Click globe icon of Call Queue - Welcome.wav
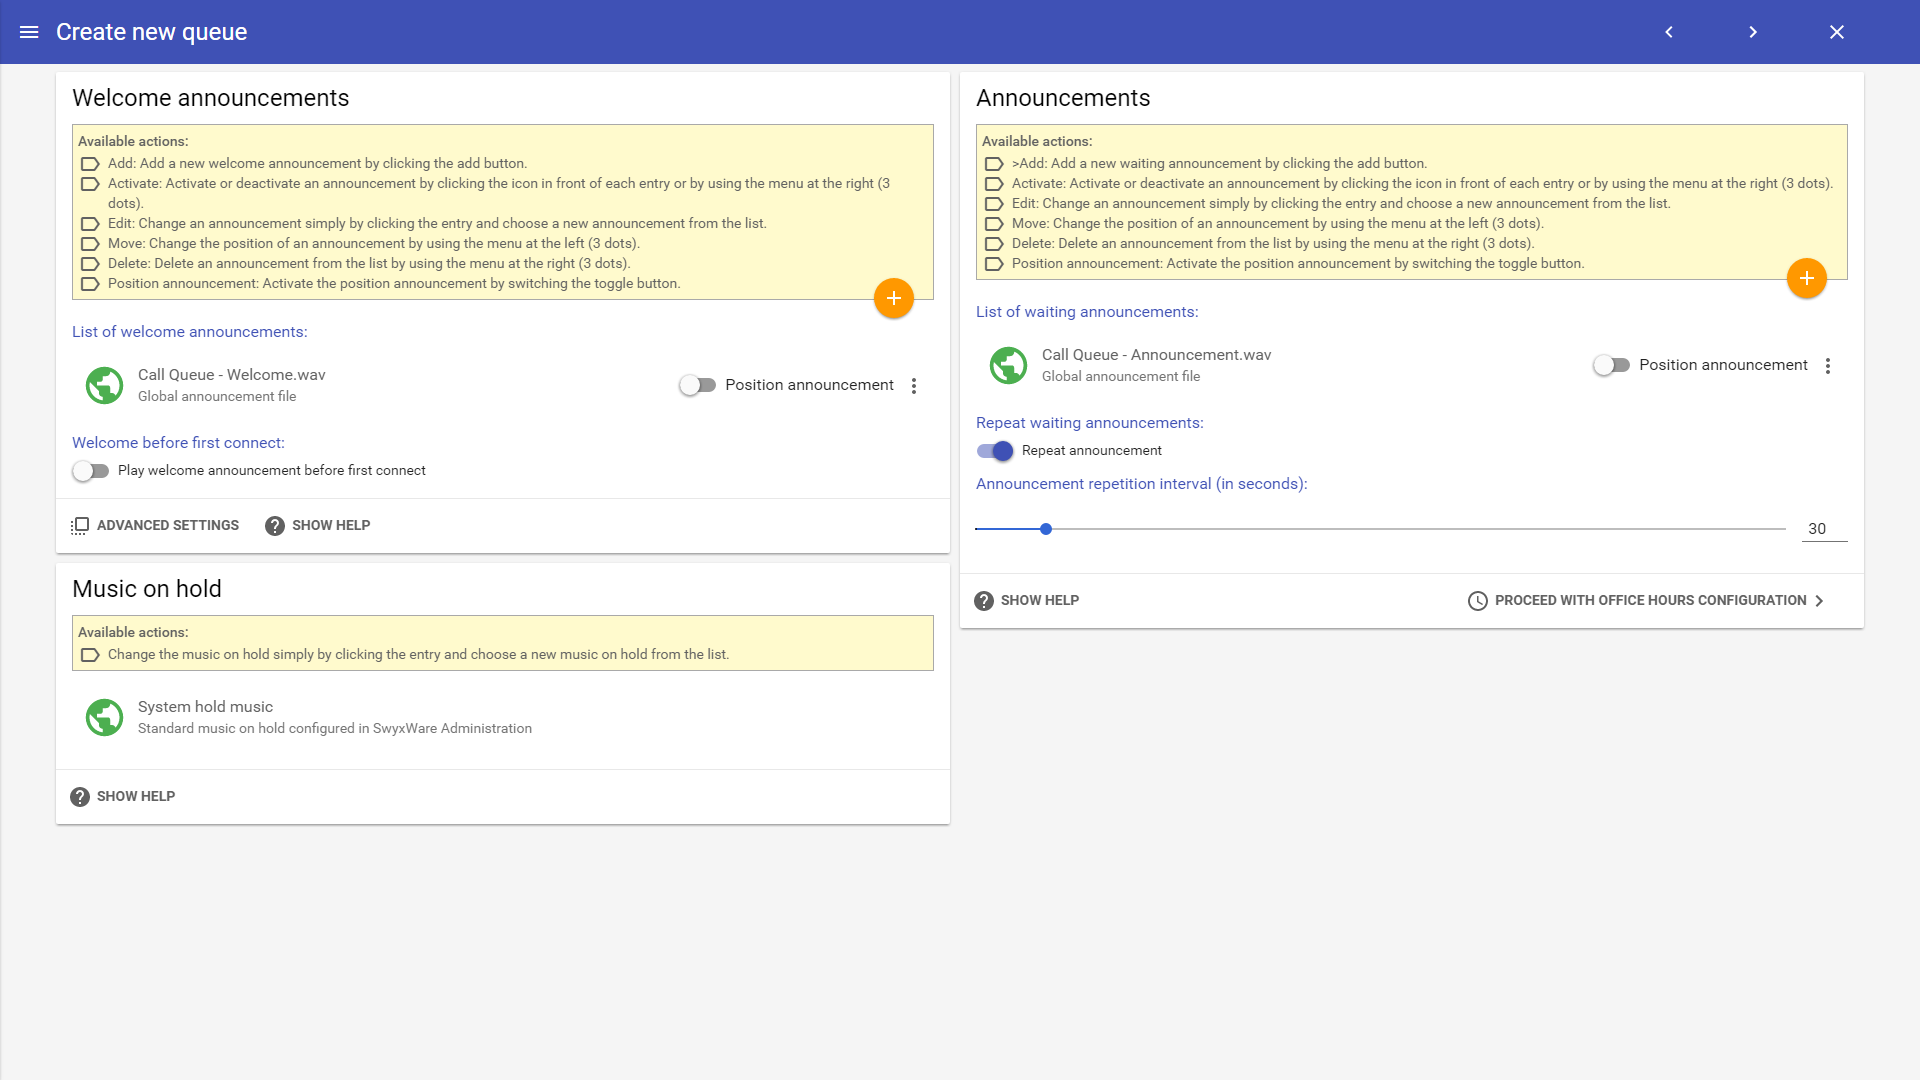Screen dimensions: 1920x1080 pyautogui.click(x=104, y=385)
